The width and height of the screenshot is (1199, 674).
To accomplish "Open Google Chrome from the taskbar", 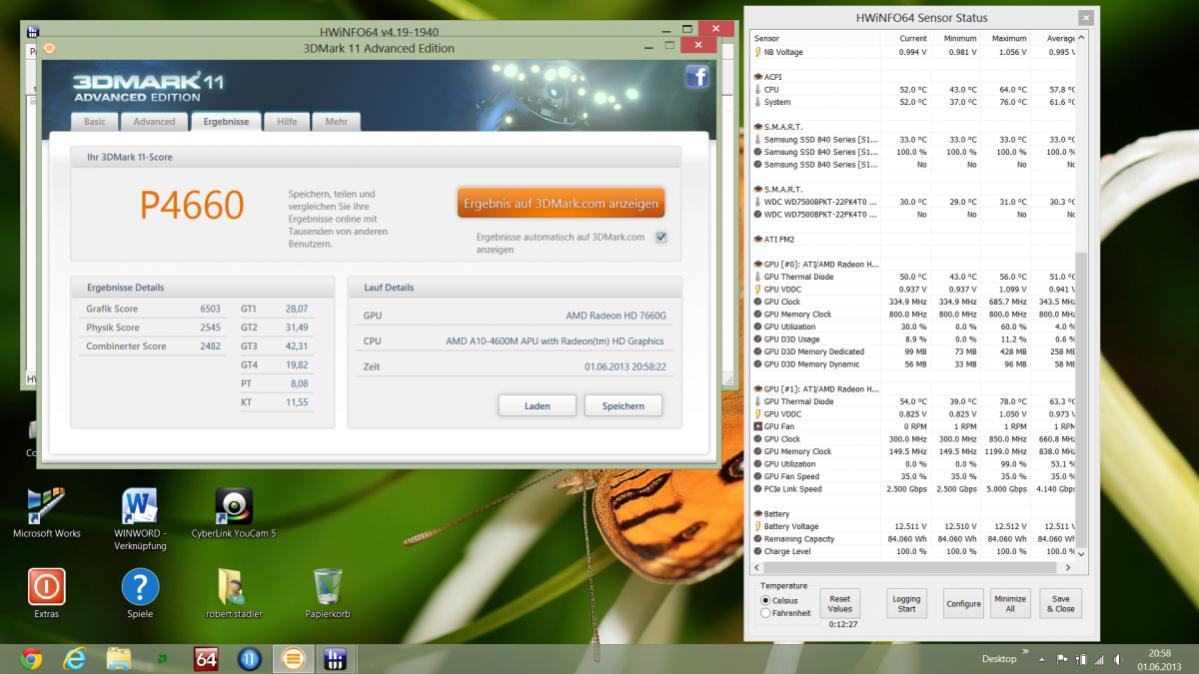I will point(31,659).
